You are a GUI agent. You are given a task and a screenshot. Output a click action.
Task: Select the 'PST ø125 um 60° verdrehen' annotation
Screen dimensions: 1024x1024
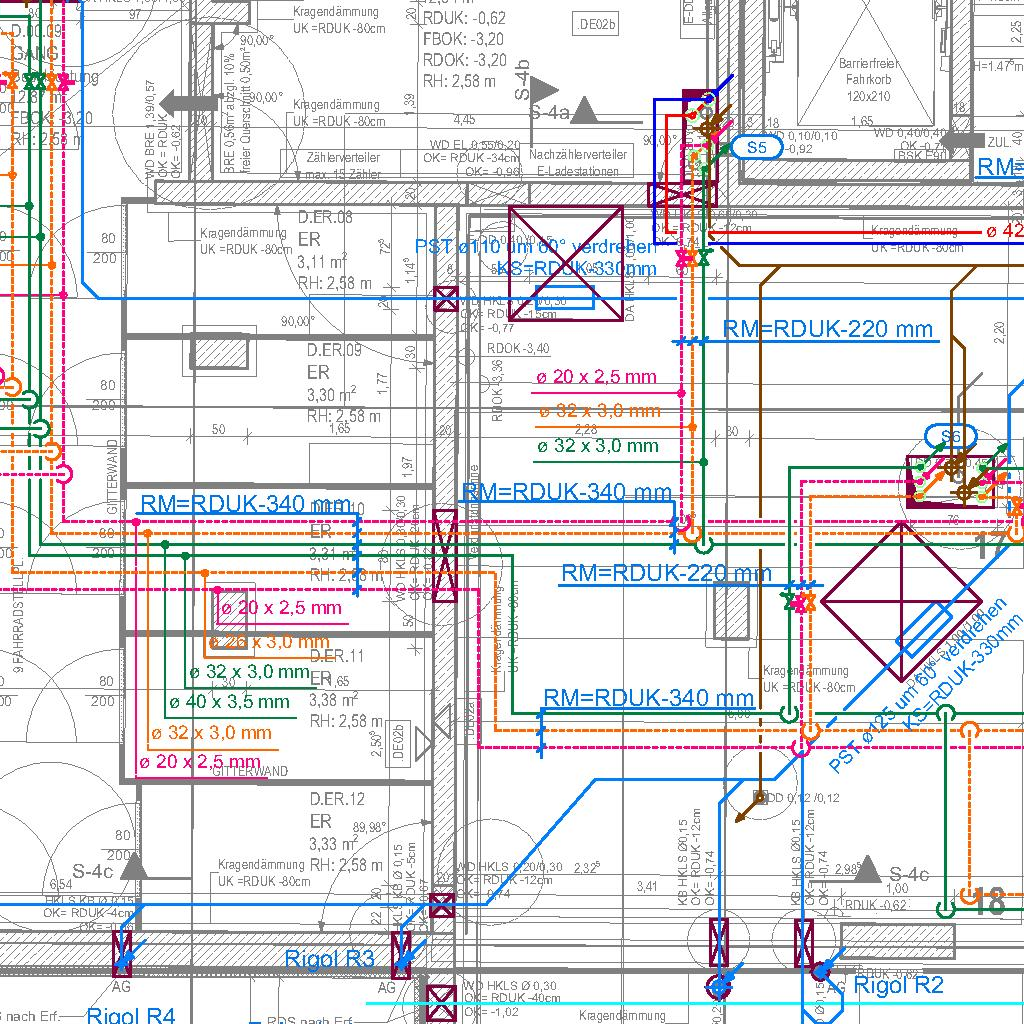pos(917,684)
